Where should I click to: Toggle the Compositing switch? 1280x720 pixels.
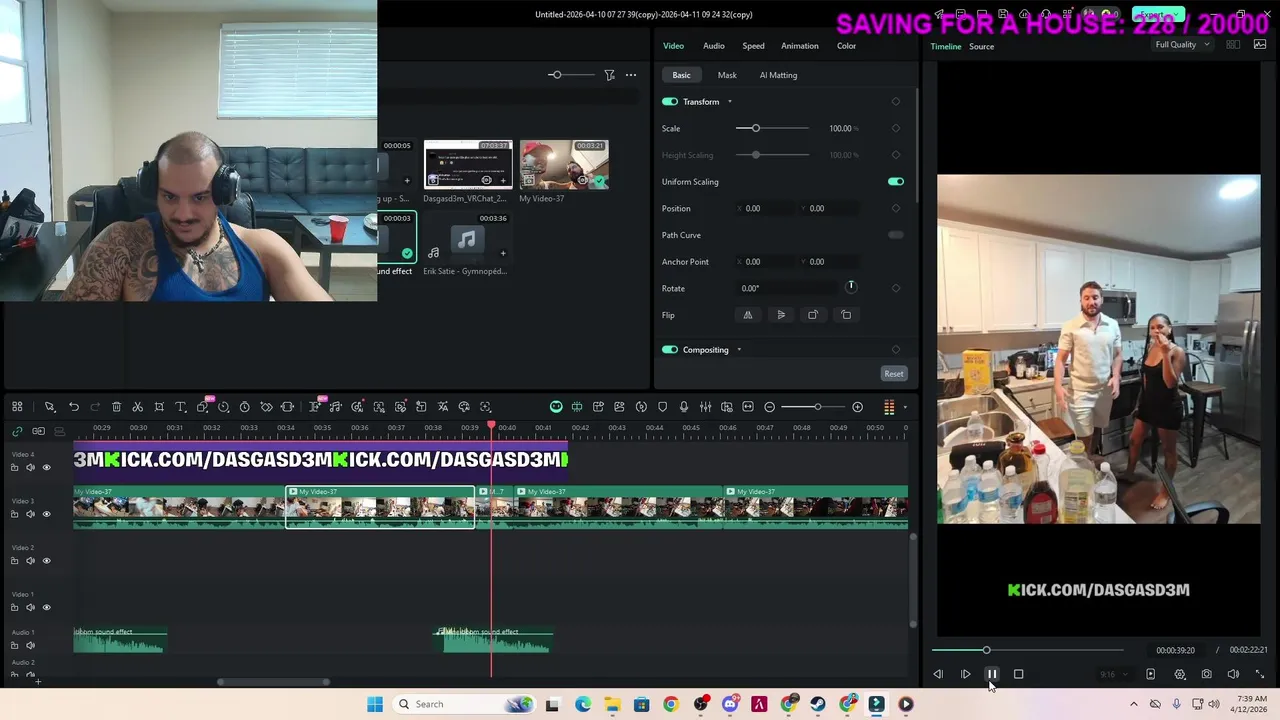[670, 350]
